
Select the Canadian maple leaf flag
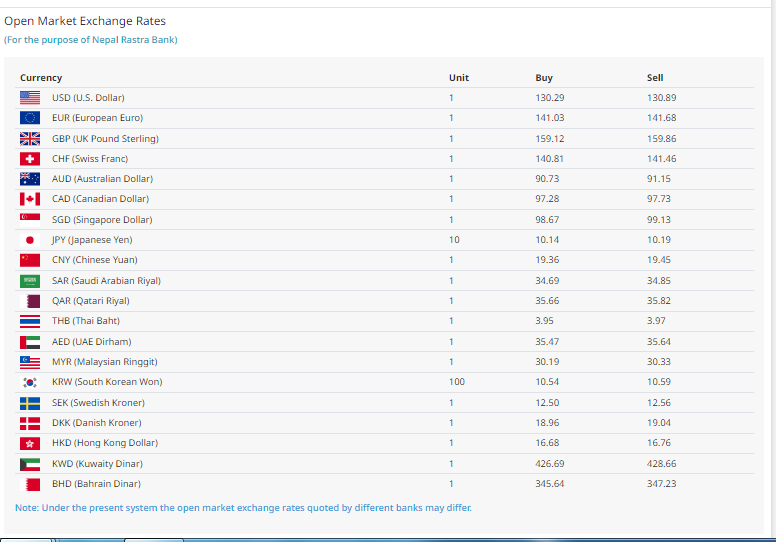30,199
